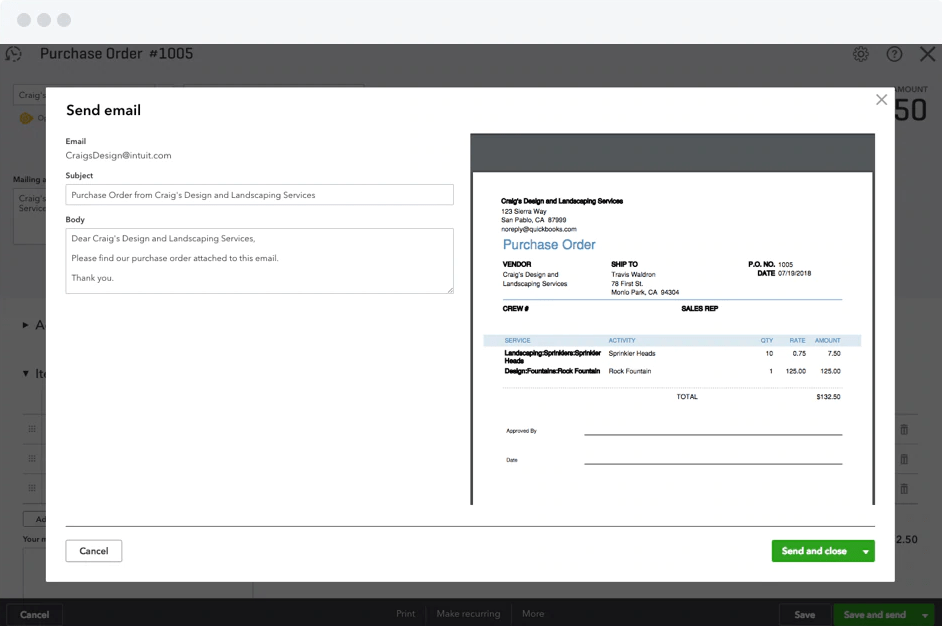Viewport: 942px width, 626px height.
Task: Close the Purchase Order #1005 window
Action: [x=927, y=54]
